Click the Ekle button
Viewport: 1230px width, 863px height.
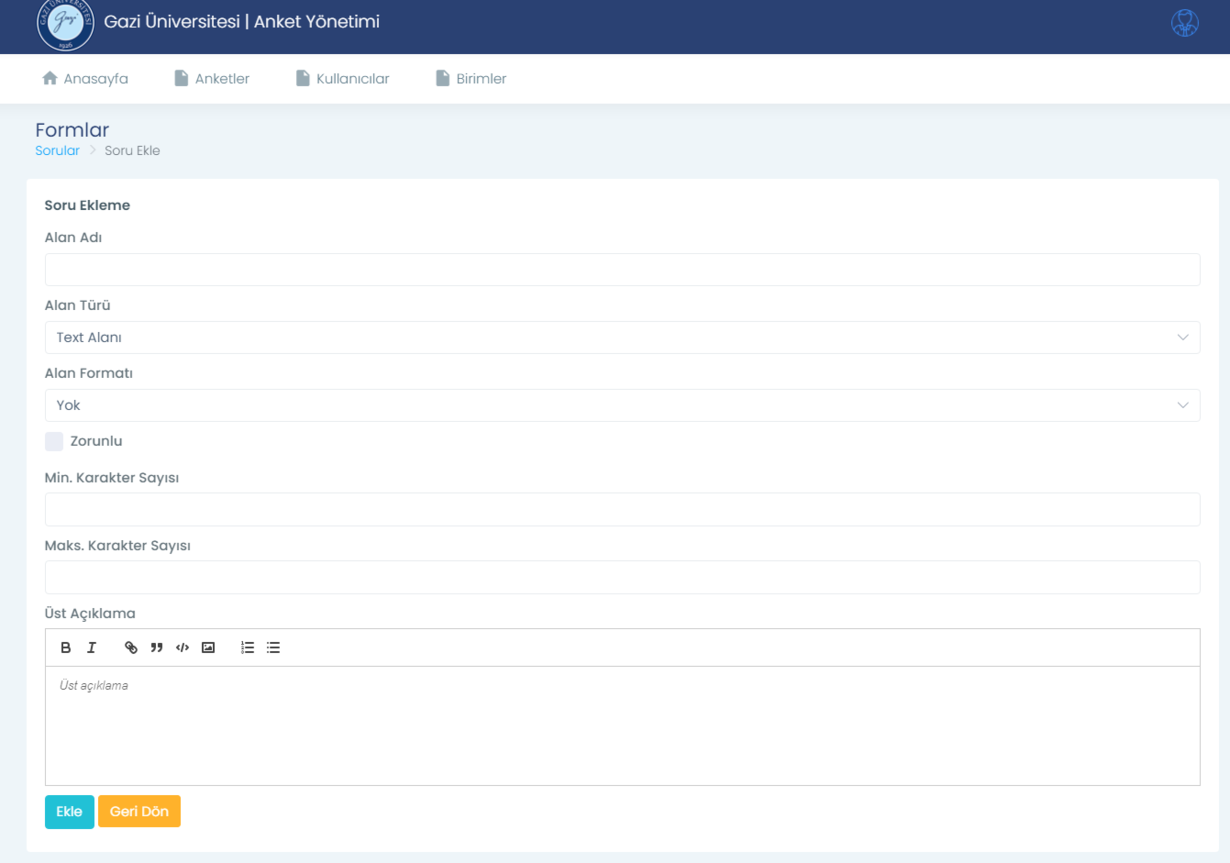[x=69, y=811]
